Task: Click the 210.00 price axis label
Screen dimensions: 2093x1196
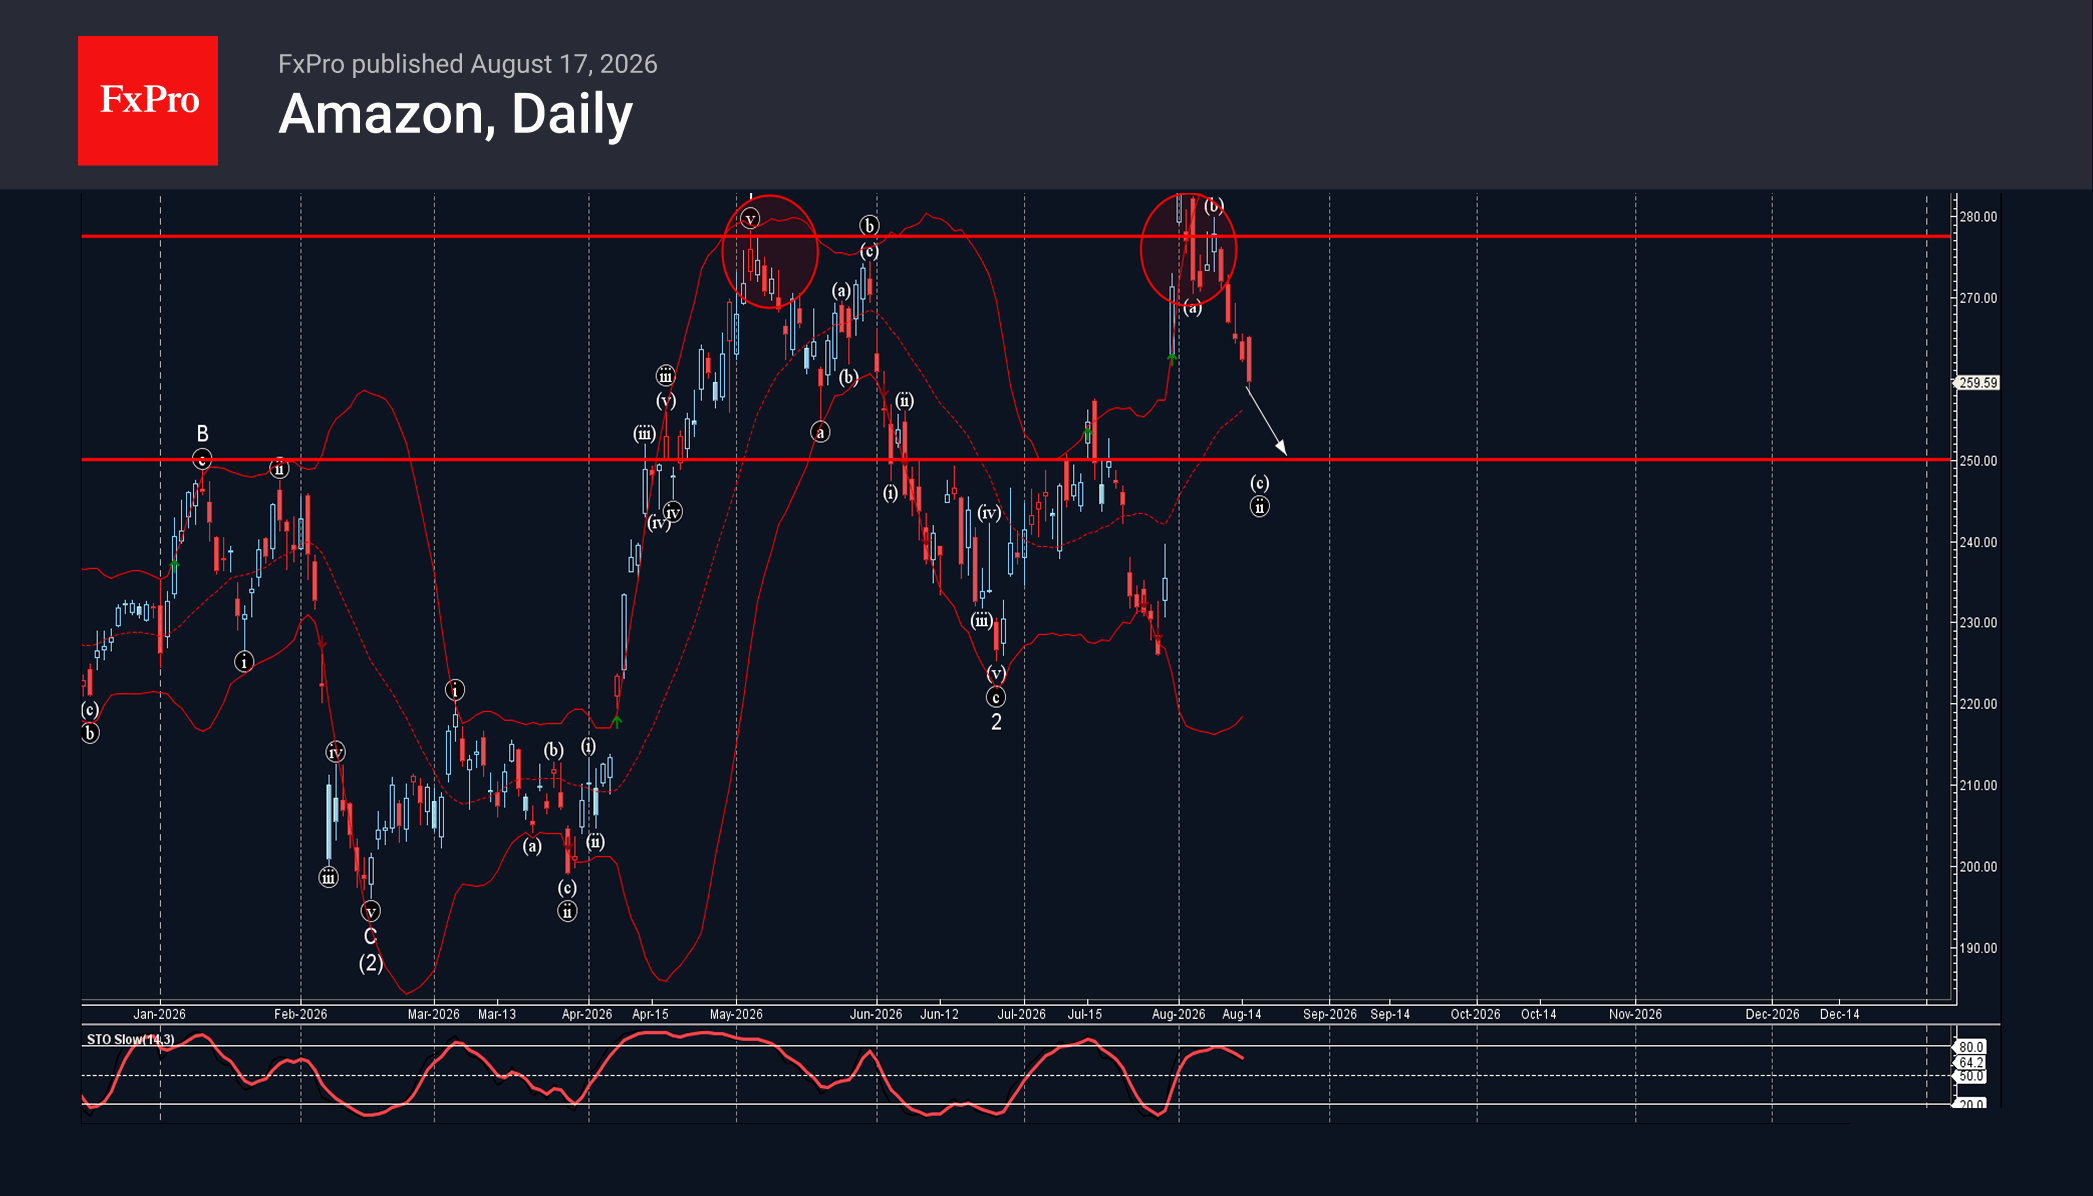Action: pos(1978,785)
